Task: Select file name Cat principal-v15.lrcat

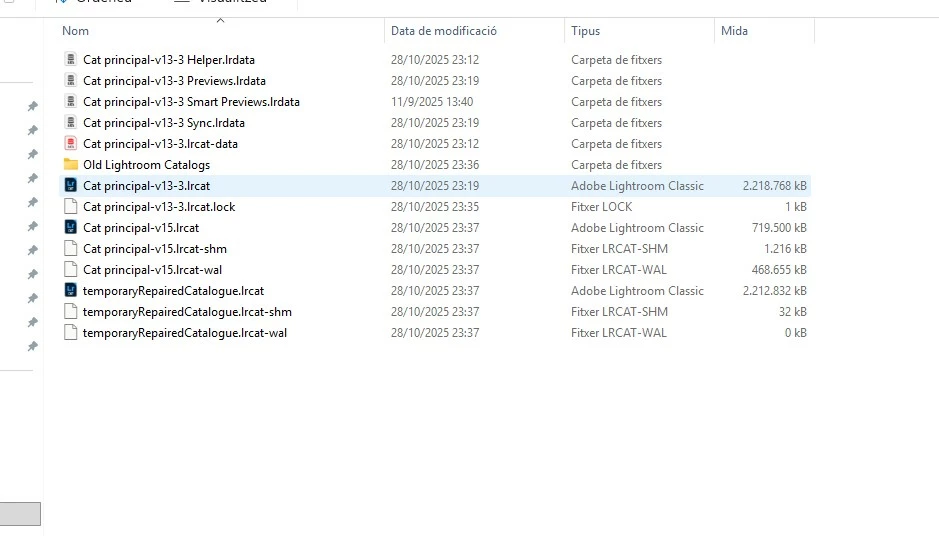Action: (141, 227)
